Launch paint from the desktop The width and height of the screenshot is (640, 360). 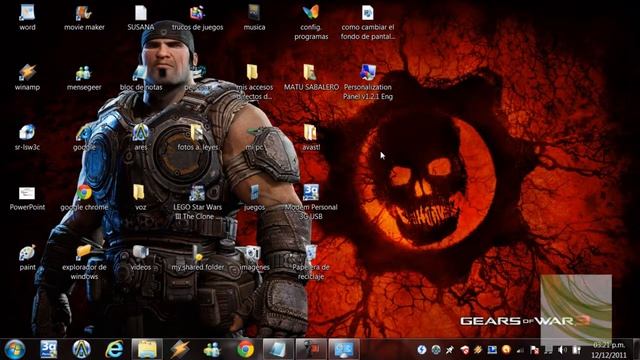(27, 258)
